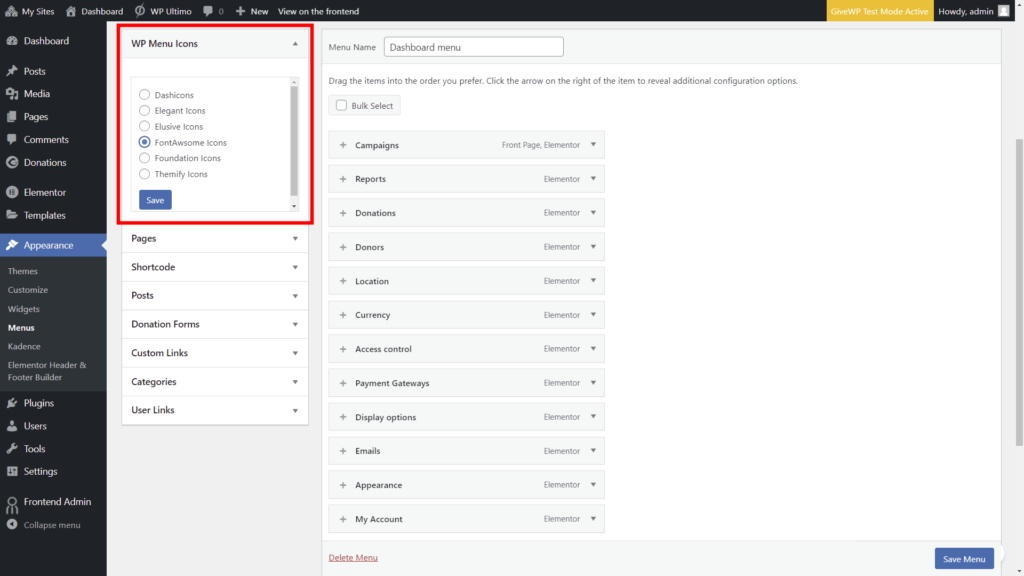The width and height of the screenshot is (1024, 576).
Task: Click New in the admin toolbar
Action: click(x=251, y=11)
